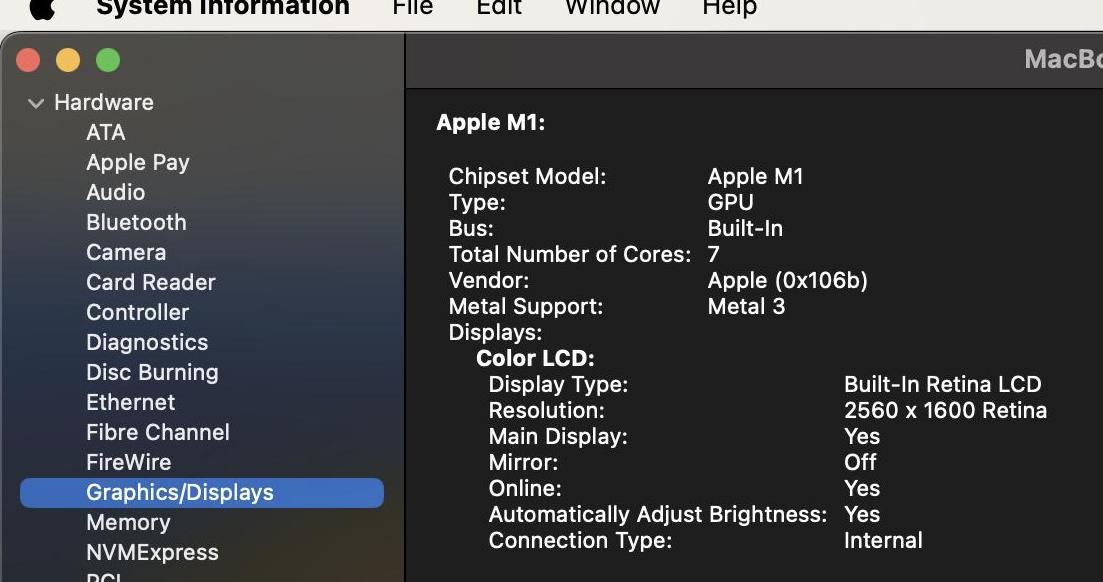Screen dimensions: 1103x582
Task: Select Camera in the sidebar
Action: pos(126,252)
